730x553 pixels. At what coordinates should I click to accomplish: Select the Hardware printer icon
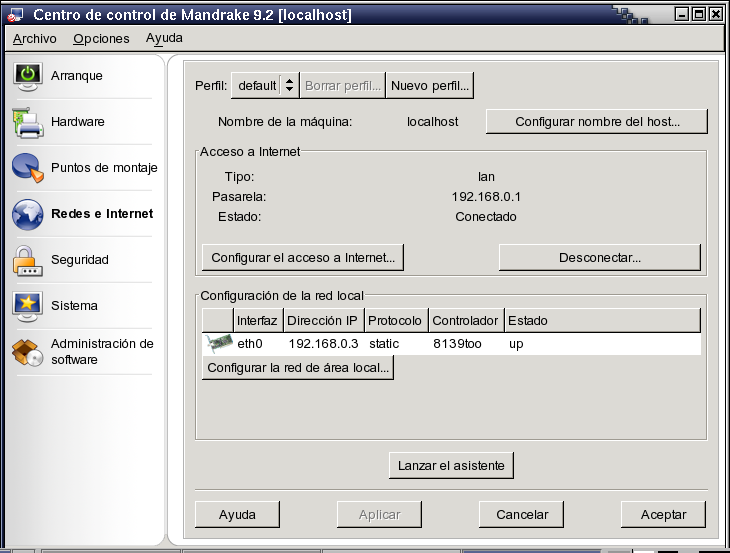point(28,123)
